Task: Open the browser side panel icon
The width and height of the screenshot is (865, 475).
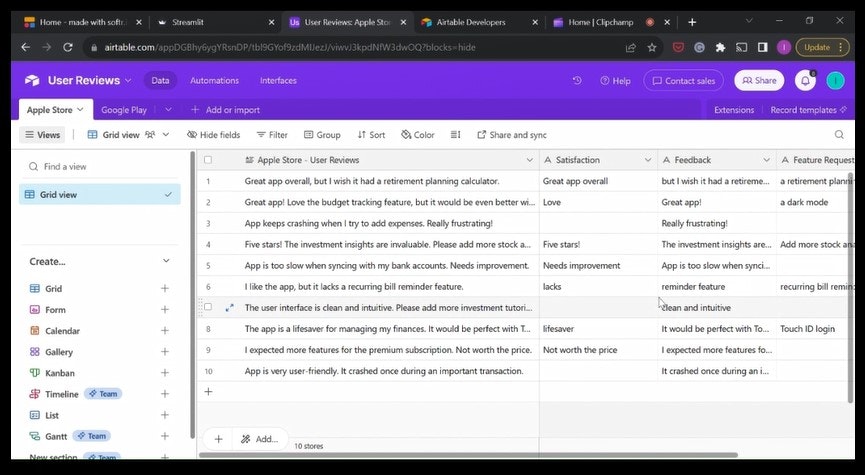Action: click(762, 47)
